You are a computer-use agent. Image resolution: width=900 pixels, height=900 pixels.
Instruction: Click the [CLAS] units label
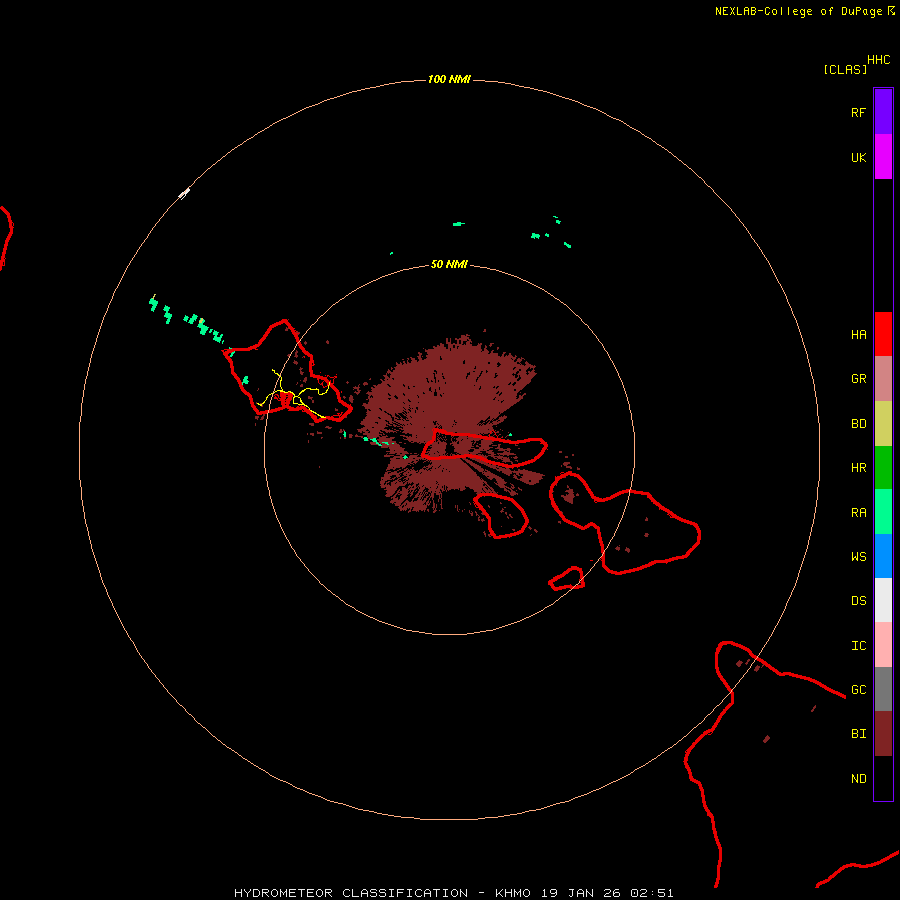[845, 69]
